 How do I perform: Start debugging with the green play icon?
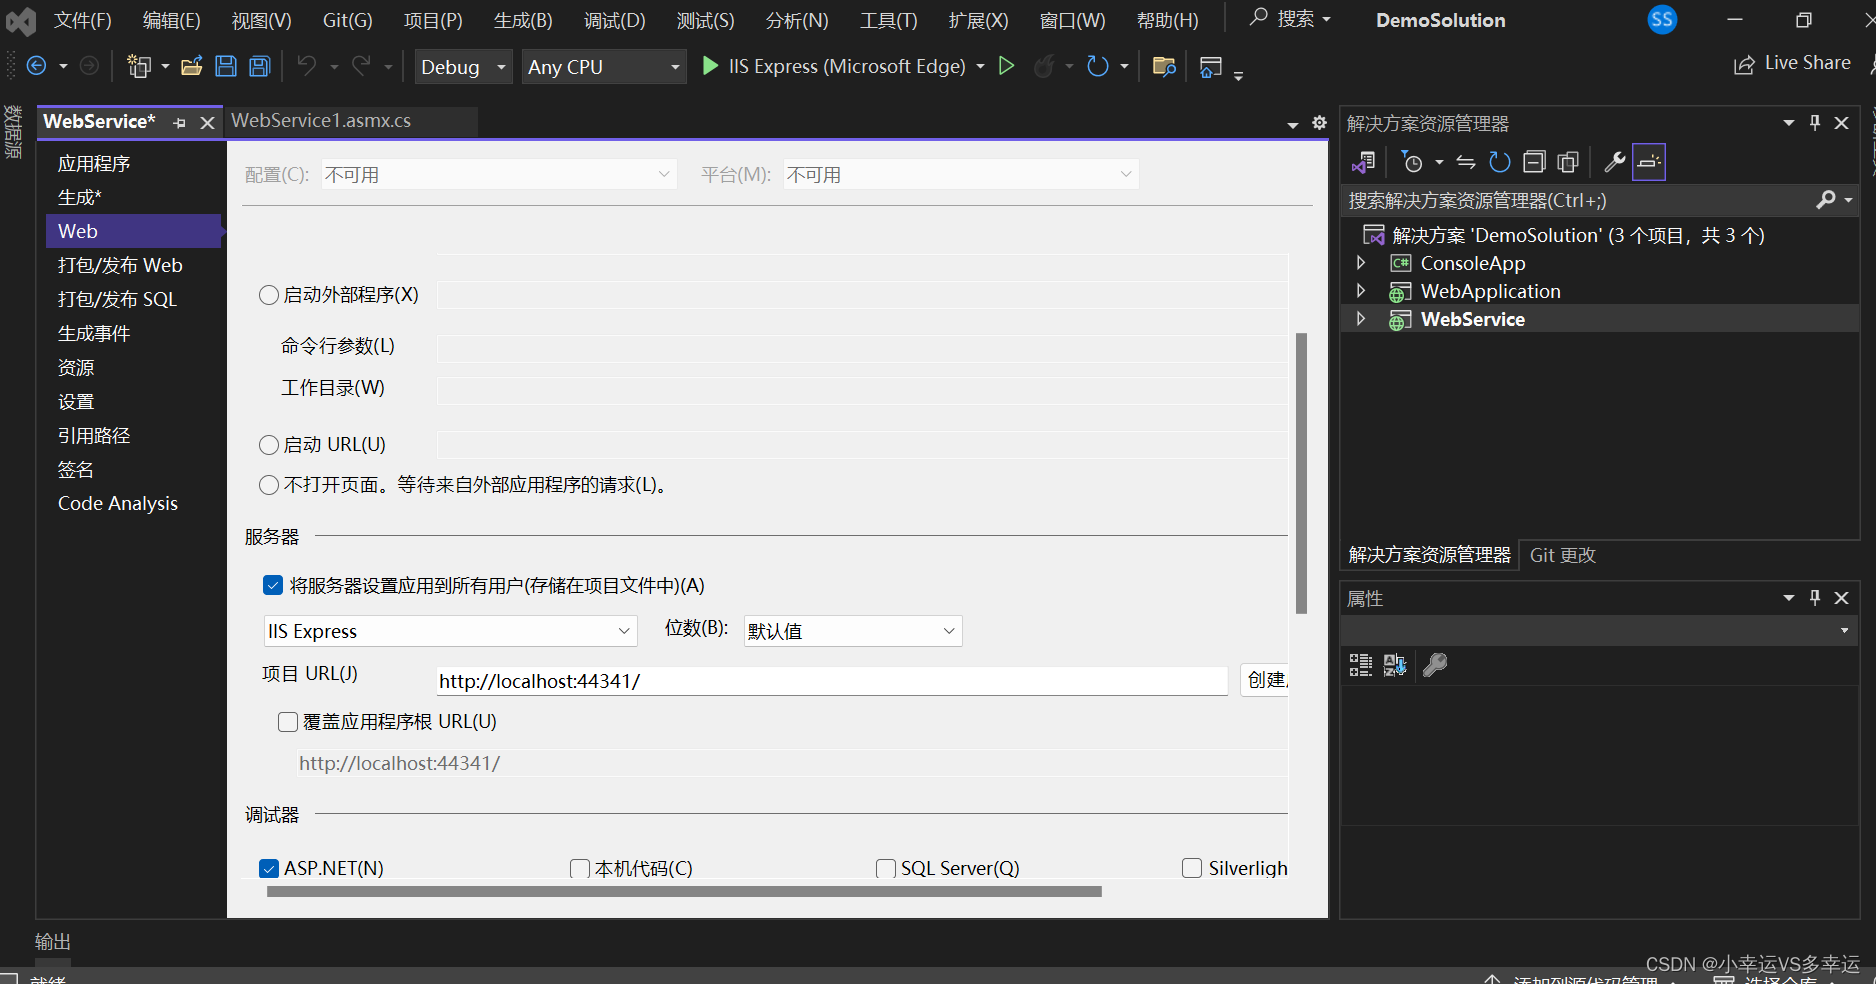coord(710,66)
